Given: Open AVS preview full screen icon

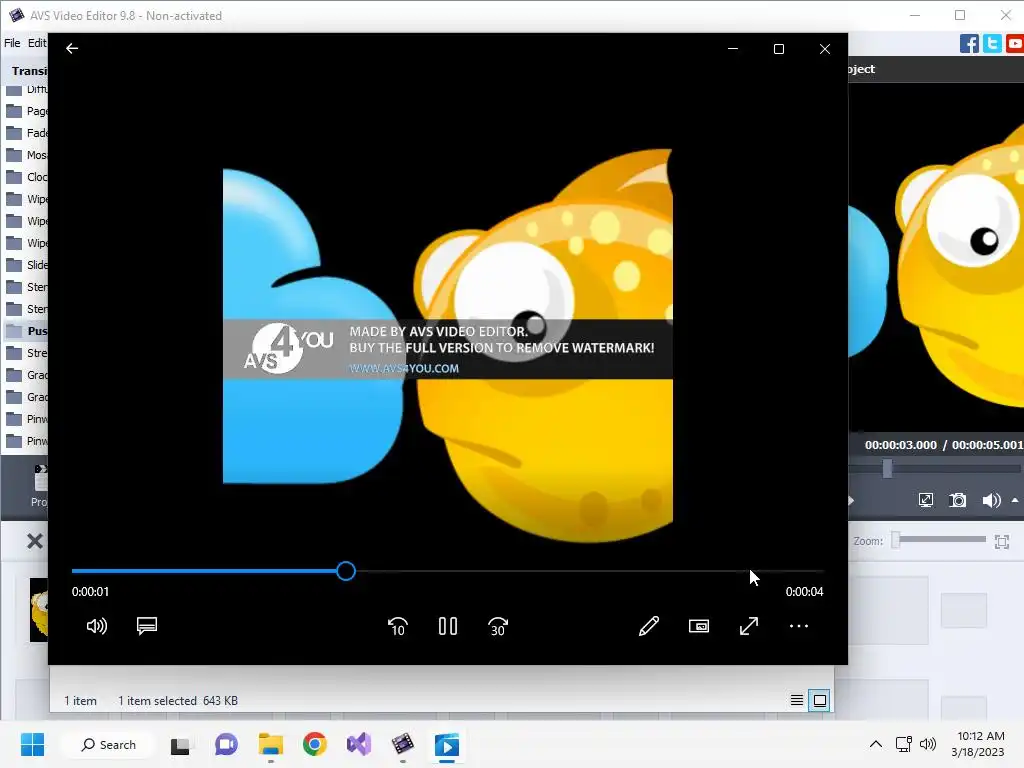Looking at the screenshot, I should click(x=925, y=500).
